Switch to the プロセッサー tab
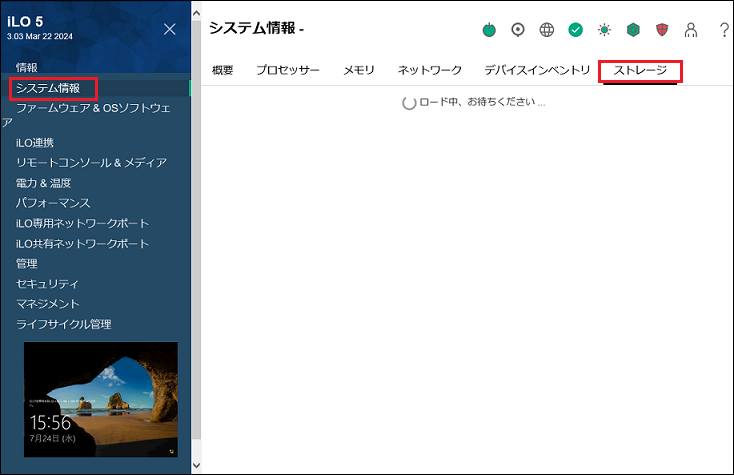 [x=288, y=70]
